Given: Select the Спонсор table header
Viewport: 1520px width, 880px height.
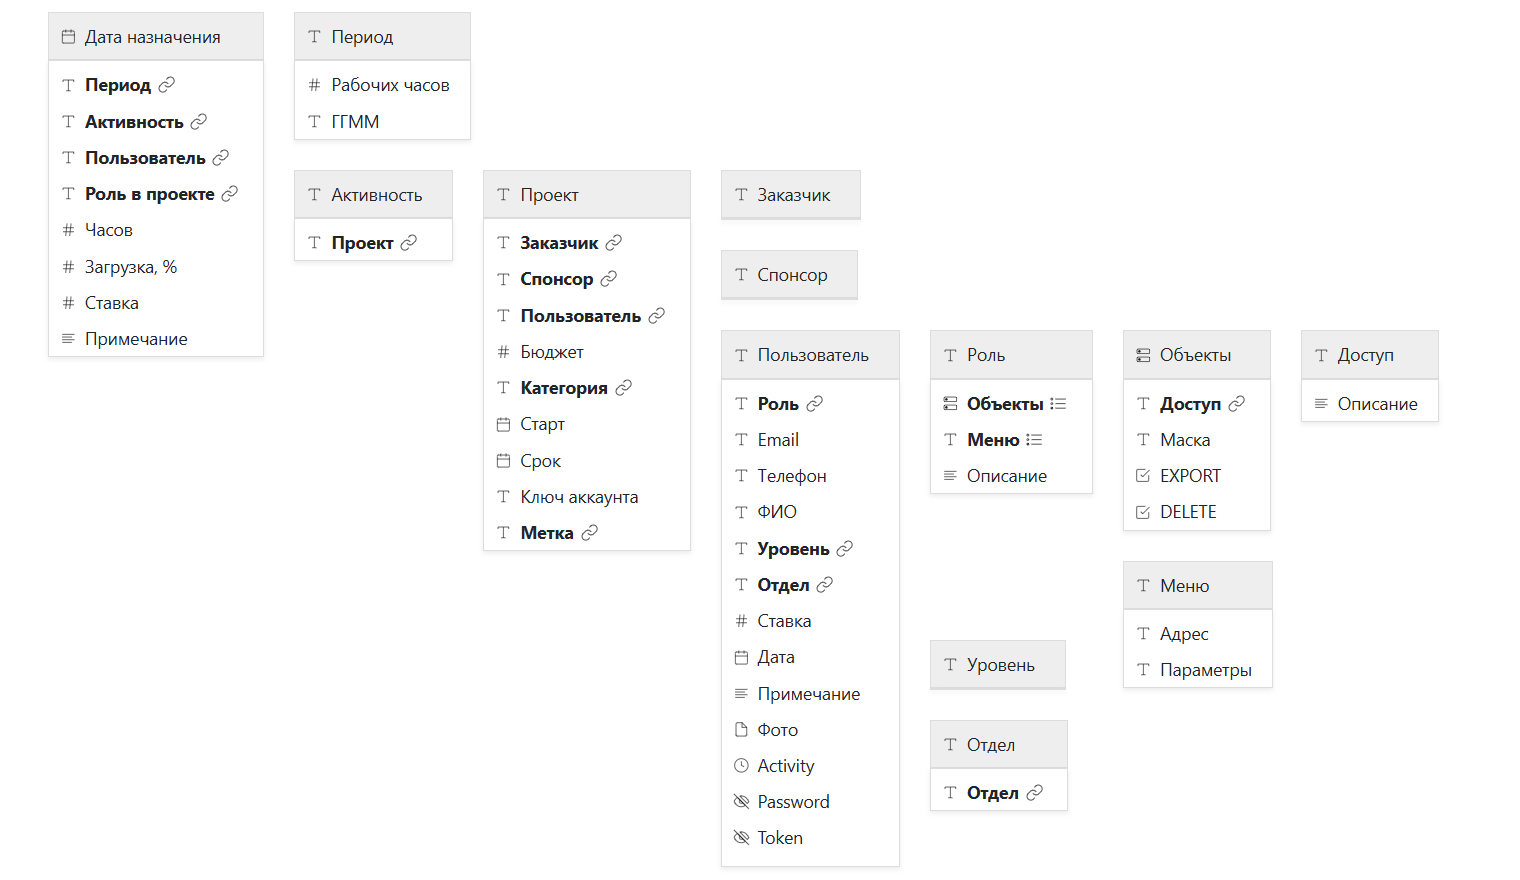Looking at the screenshot, I should (x=789, y=275).
